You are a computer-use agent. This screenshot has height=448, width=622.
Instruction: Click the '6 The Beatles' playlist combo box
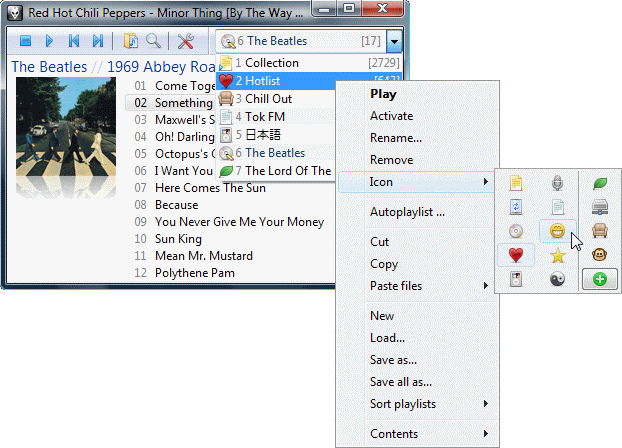click(x=301, y=41)
